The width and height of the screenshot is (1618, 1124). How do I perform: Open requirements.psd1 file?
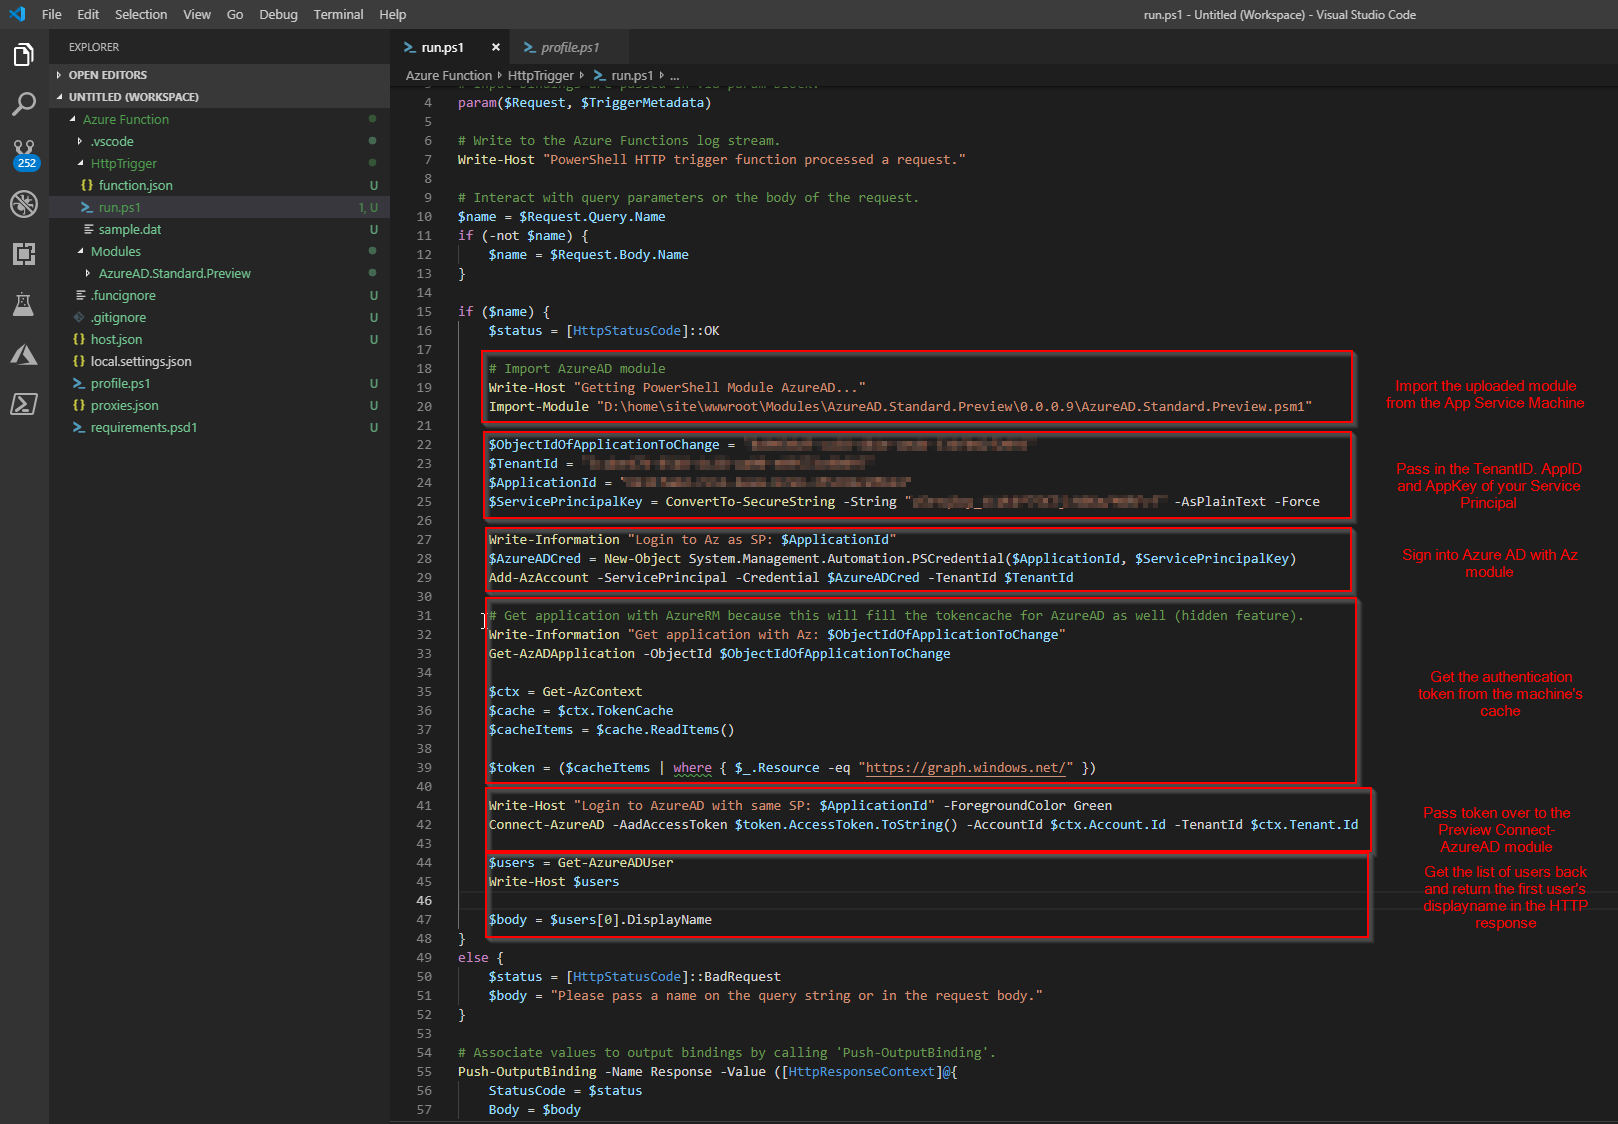tap(220, 427)
